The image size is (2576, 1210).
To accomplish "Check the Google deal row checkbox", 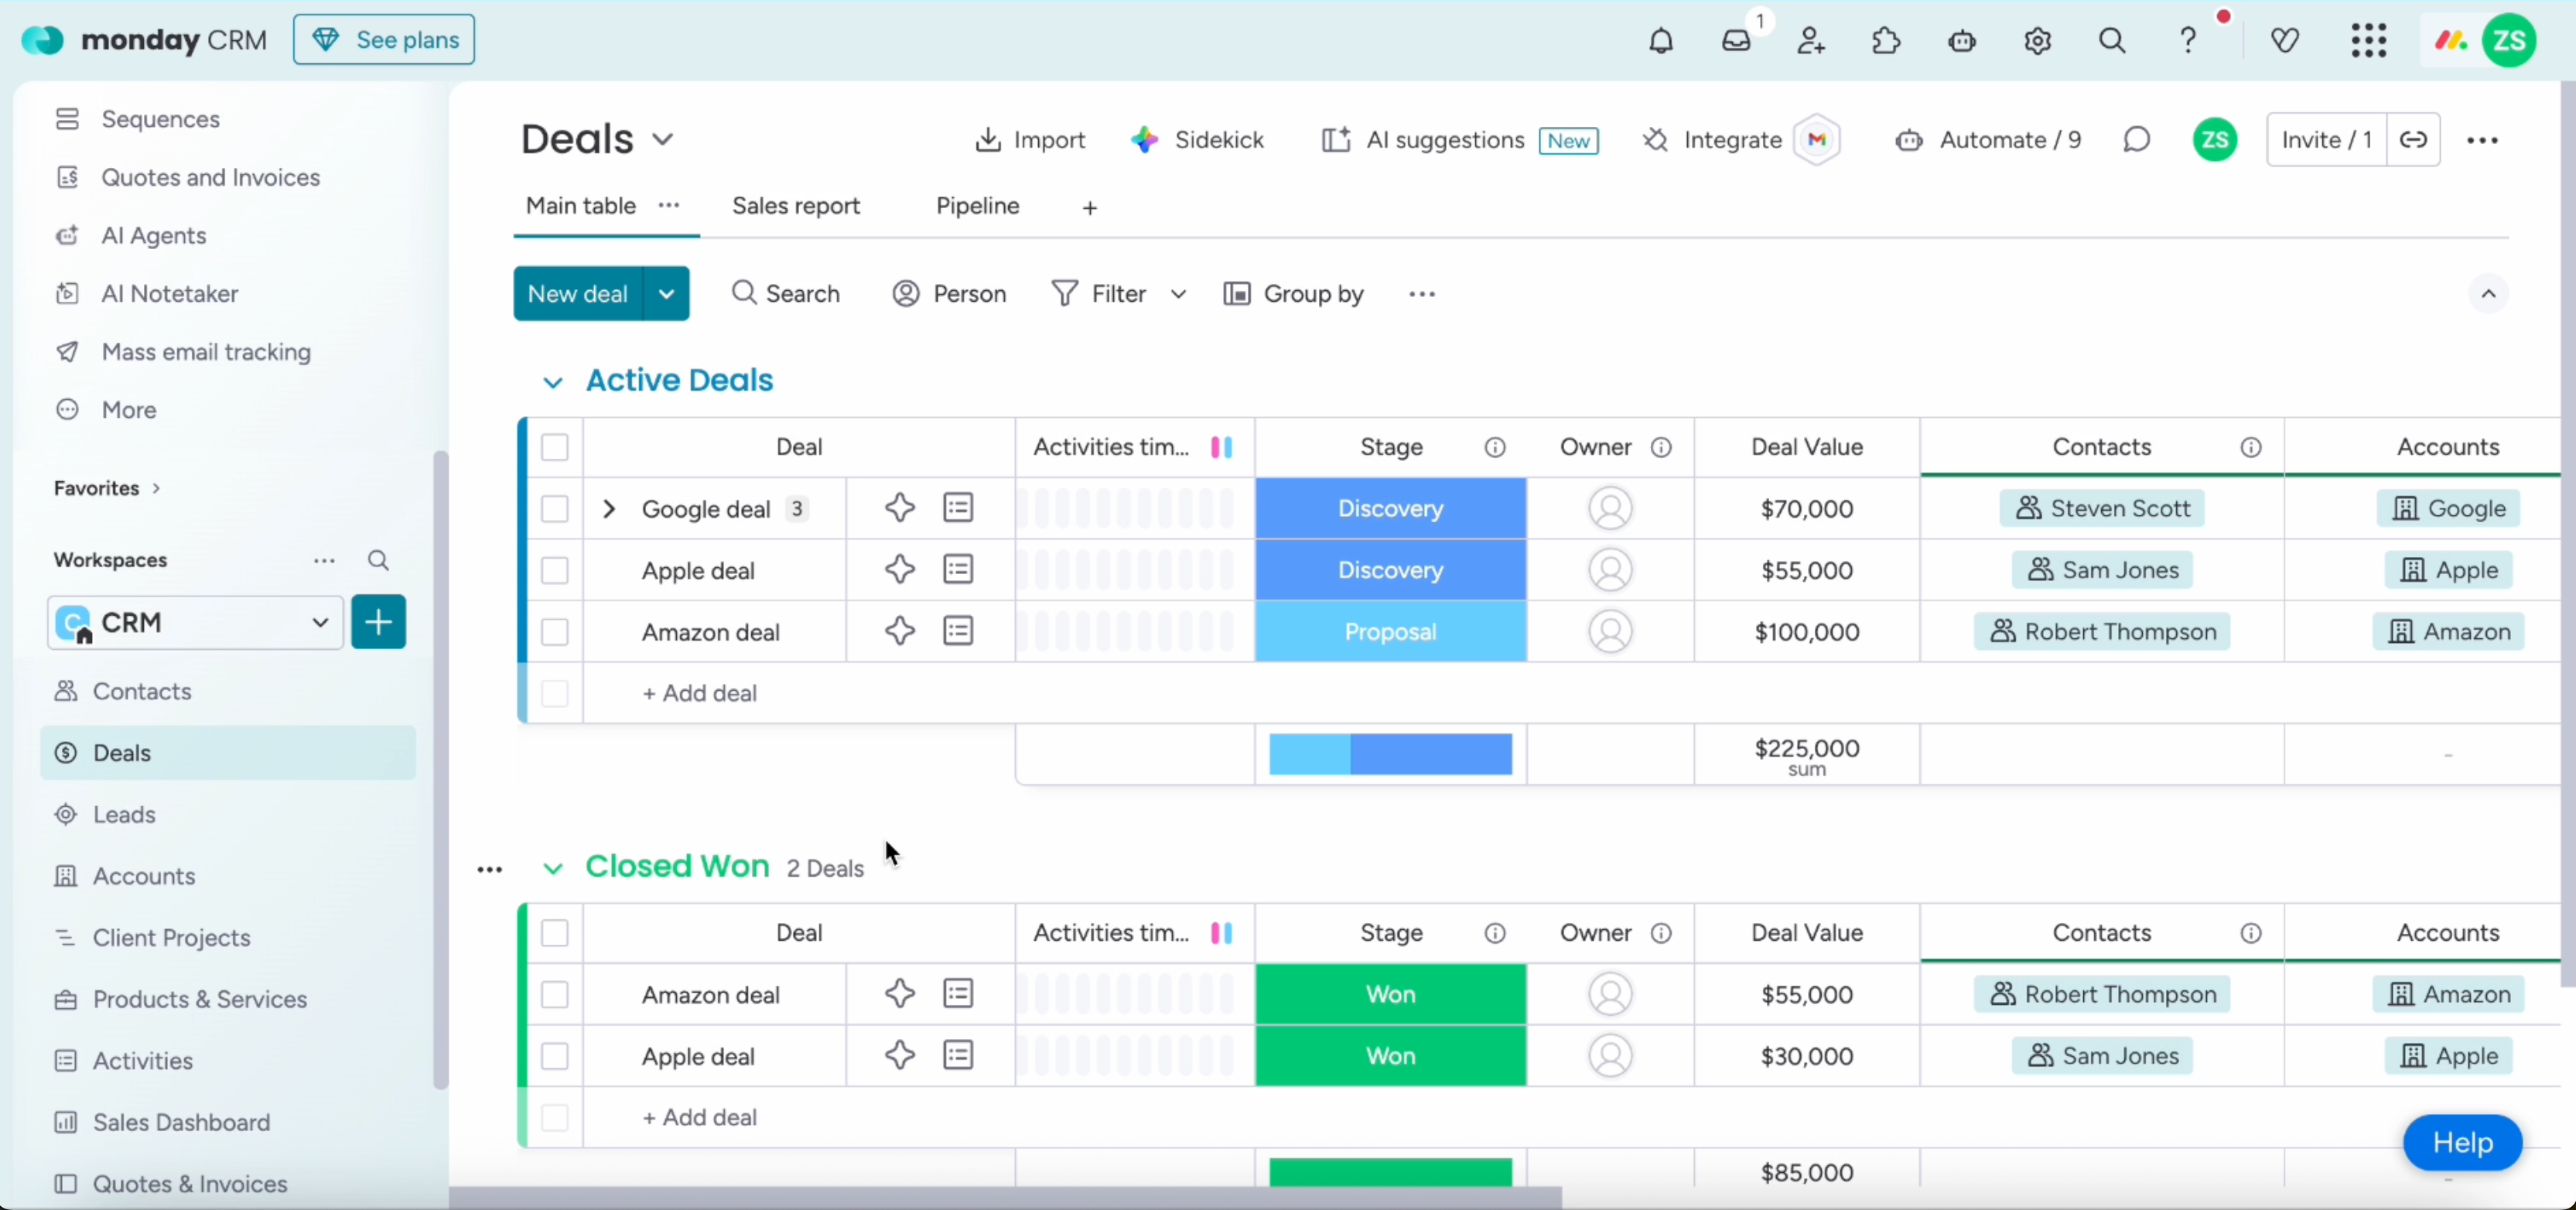I will [554, 508].
